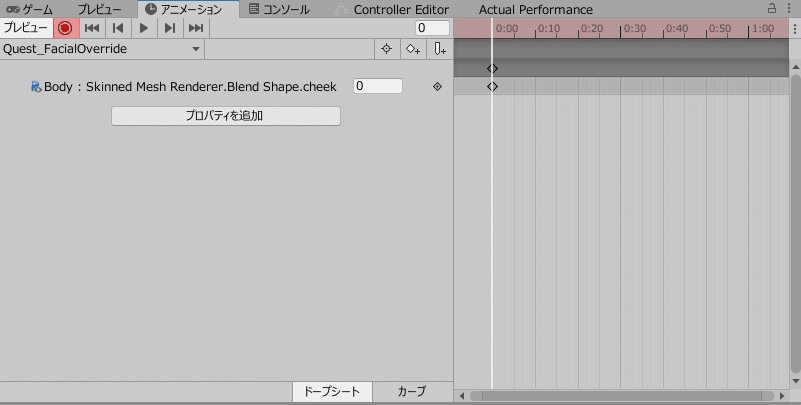Switch to the Controller Editor tab
Screen dimensions: 801x405
[x=392, y=9]
